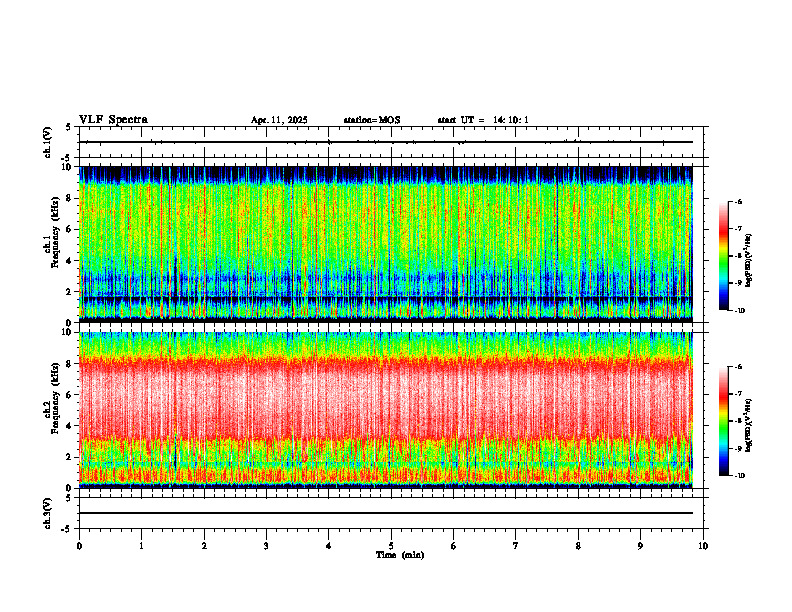Click the "-7" label on ch.2 color scale
Image resolution: width=792 pixels, height=612 pixels.
pos(738,394)
